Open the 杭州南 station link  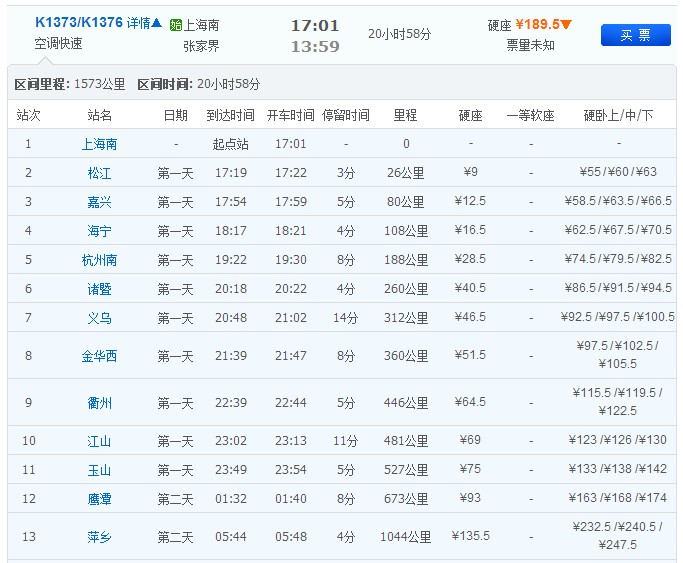pyautogui.click(x=99, y=260)
